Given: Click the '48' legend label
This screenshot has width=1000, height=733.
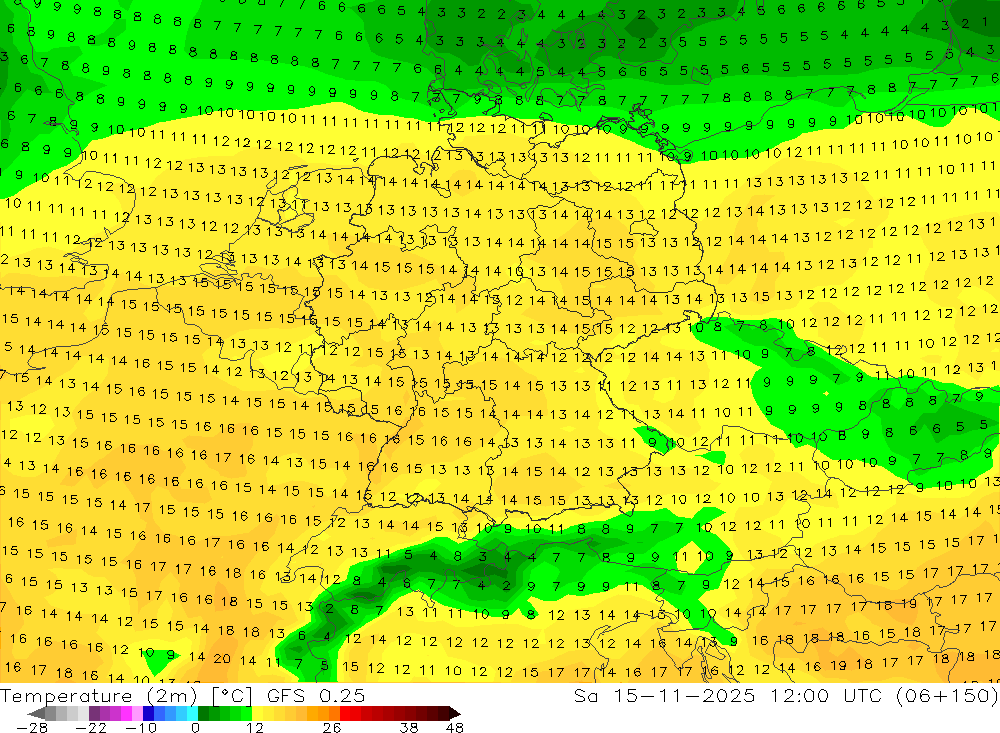Looking at the screenshot, I should (x=455, y=727).
